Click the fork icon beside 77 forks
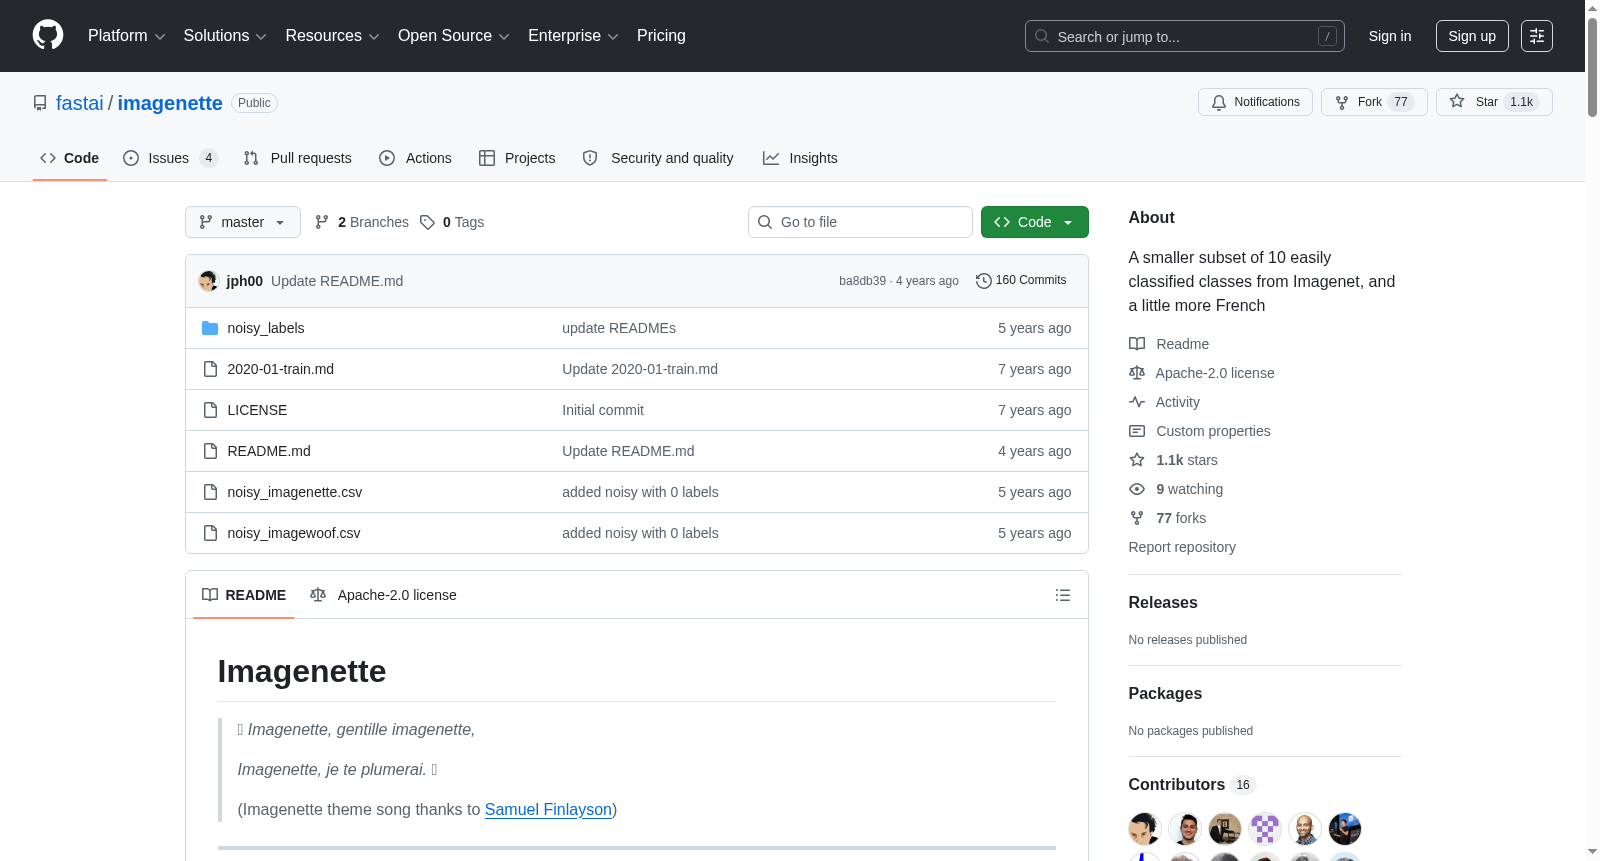This screenshot has height=861, width=1600. click(1137, 518)
